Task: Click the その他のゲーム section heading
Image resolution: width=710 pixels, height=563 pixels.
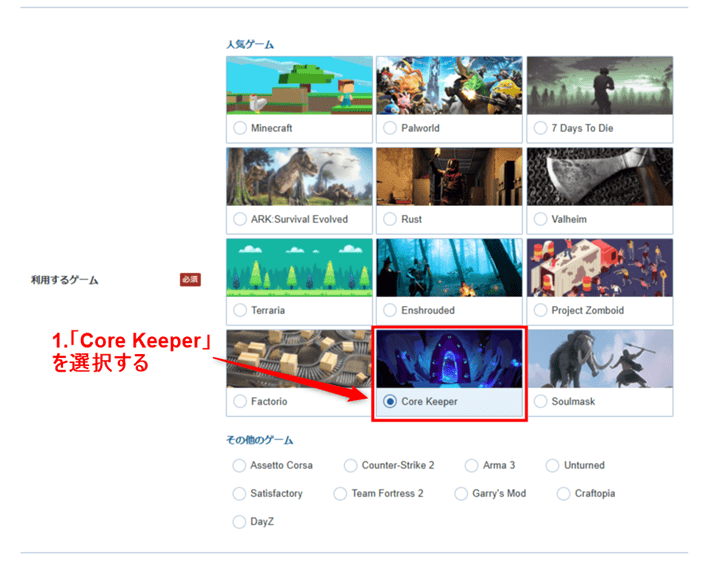Action: (x=259, y=440)
